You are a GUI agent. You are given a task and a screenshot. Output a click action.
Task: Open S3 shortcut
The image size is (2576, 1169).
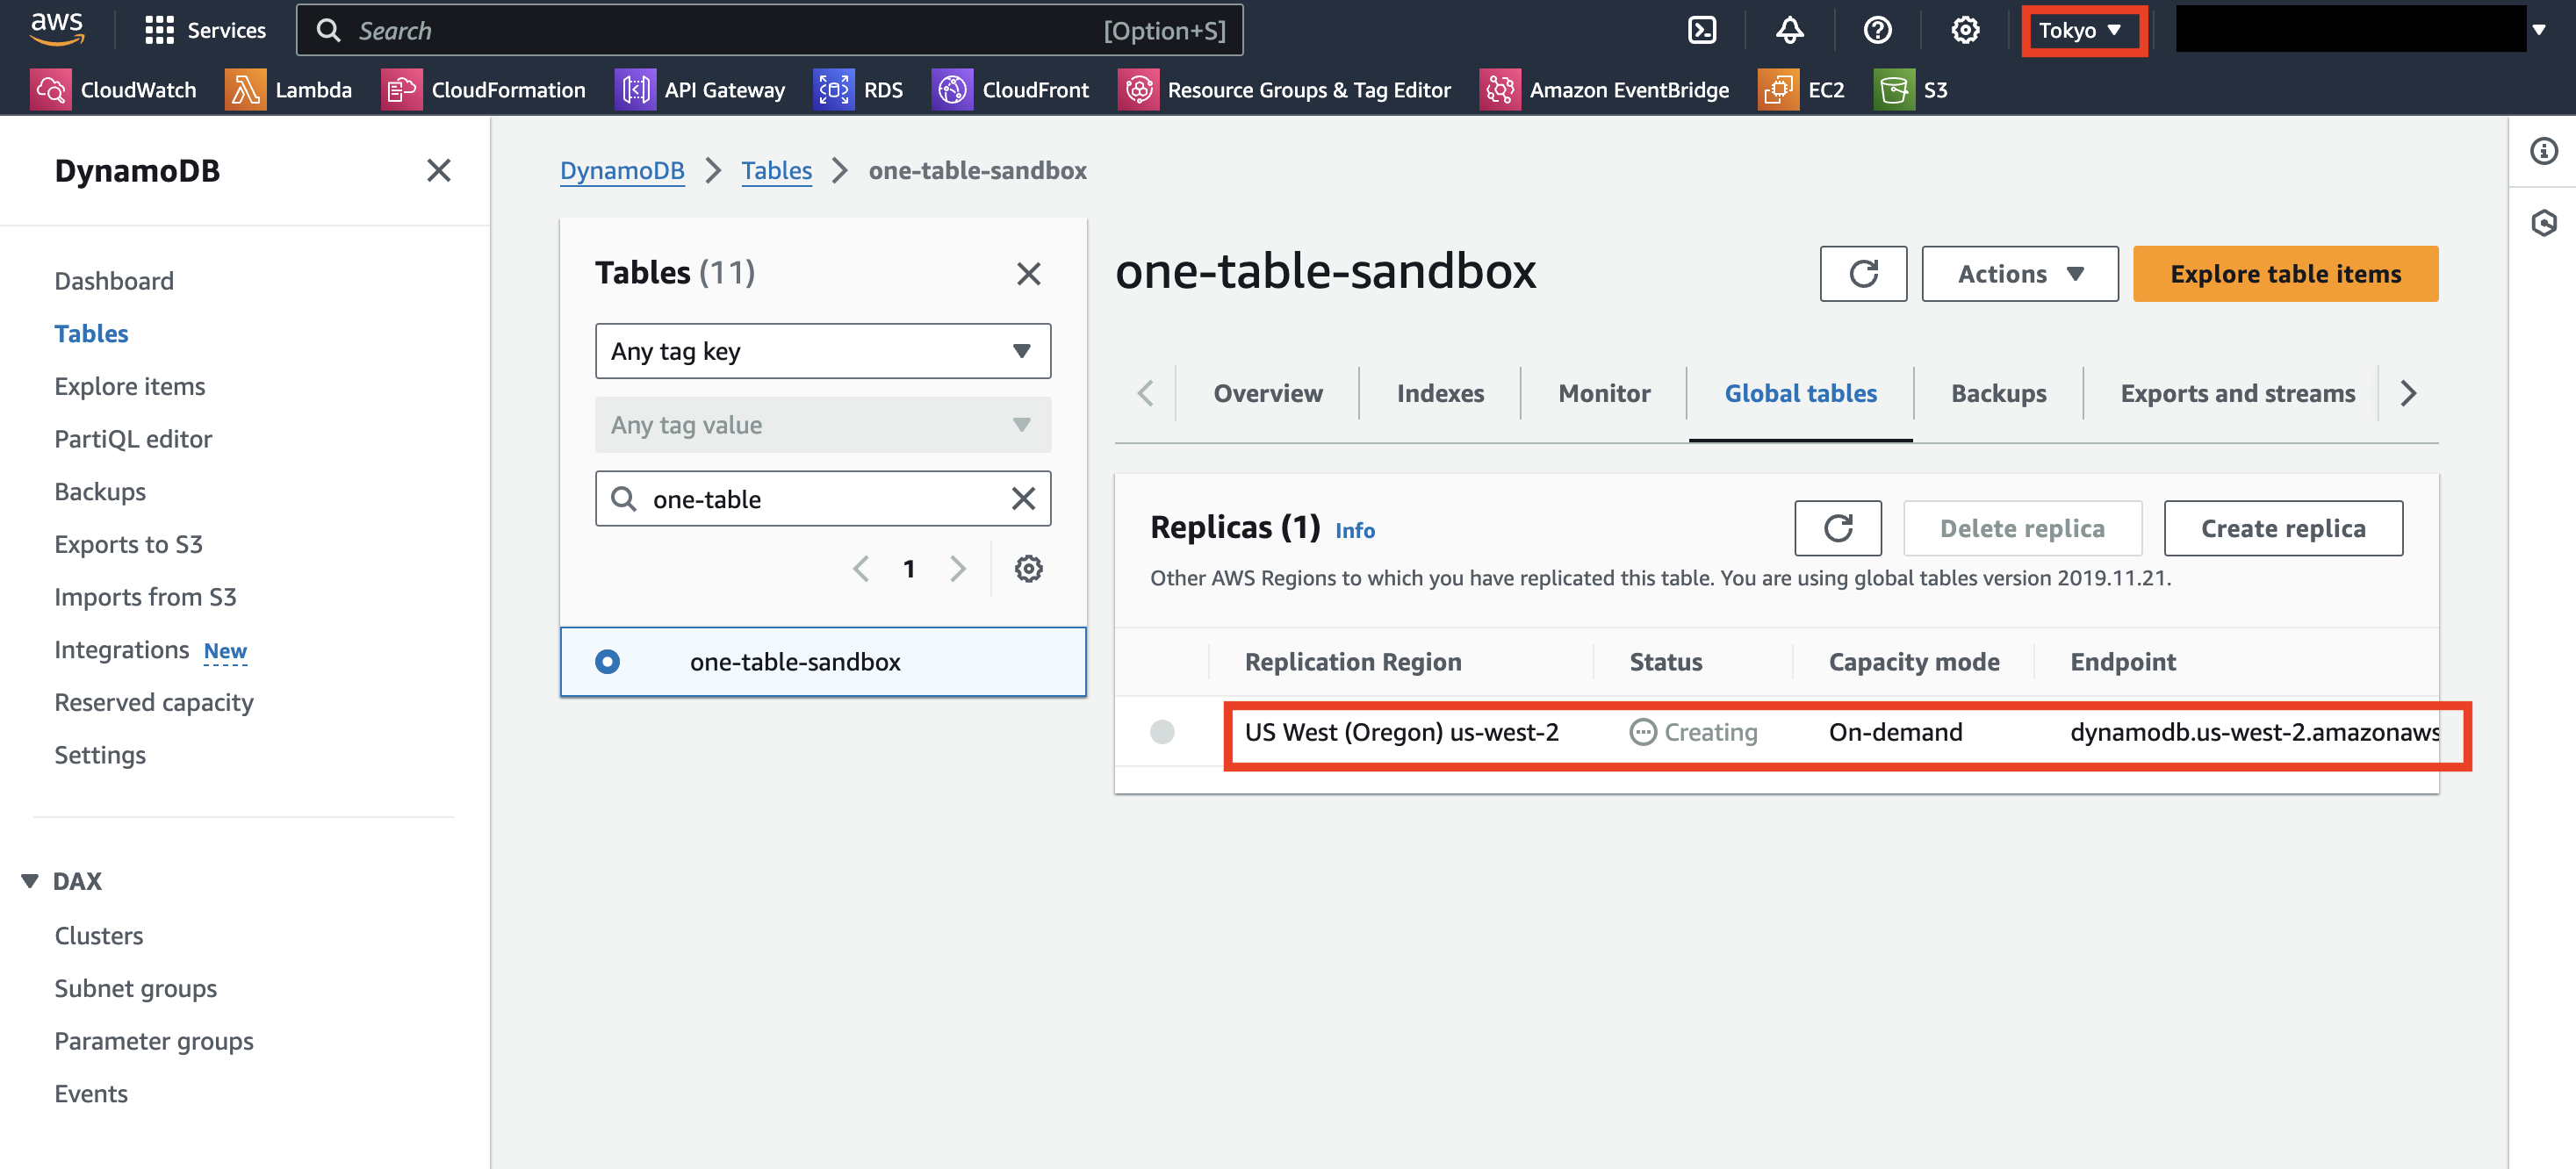point(1910,90)
